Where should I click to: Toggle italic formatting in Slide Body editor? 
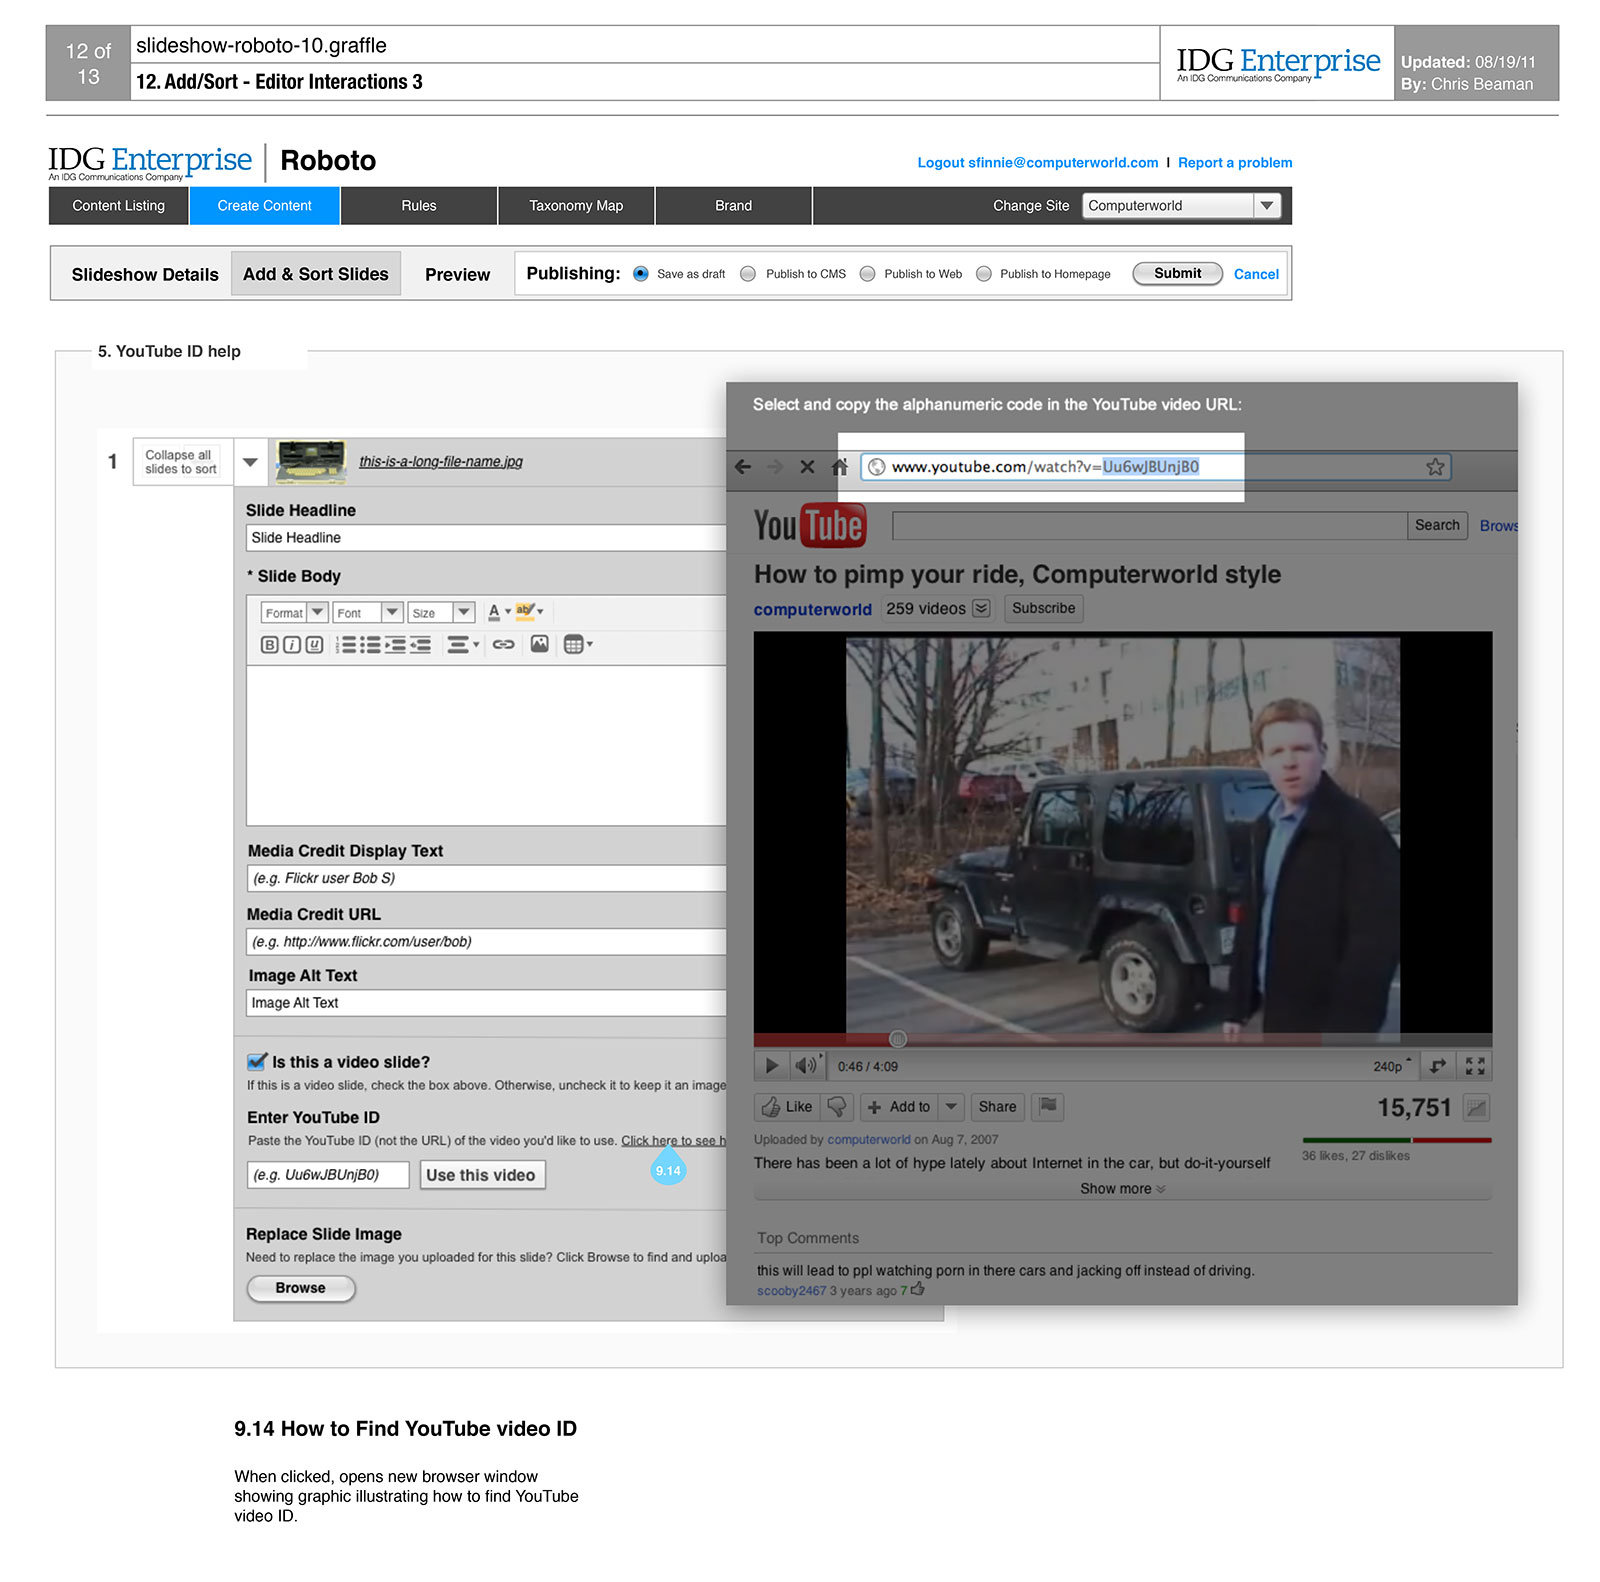(291, 645)
